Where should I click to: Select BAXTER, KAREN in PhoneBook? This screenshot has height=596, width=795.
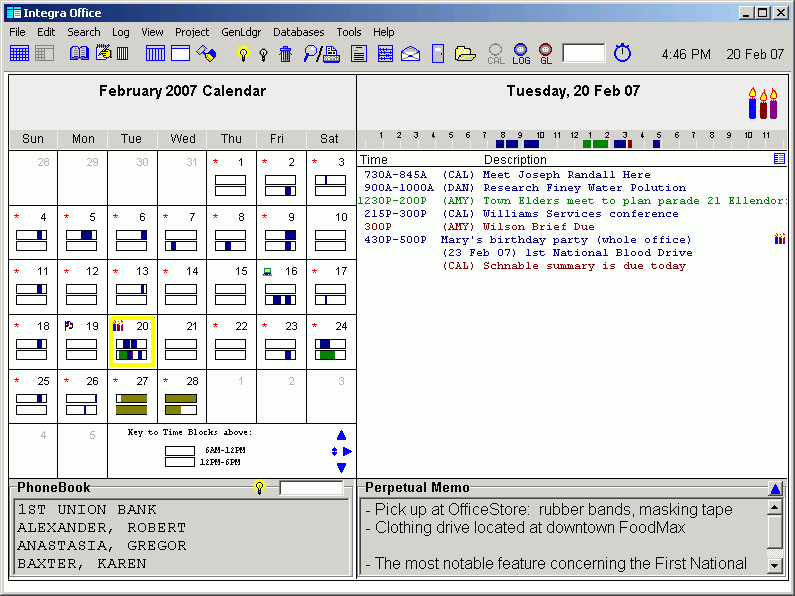point(82,564)
